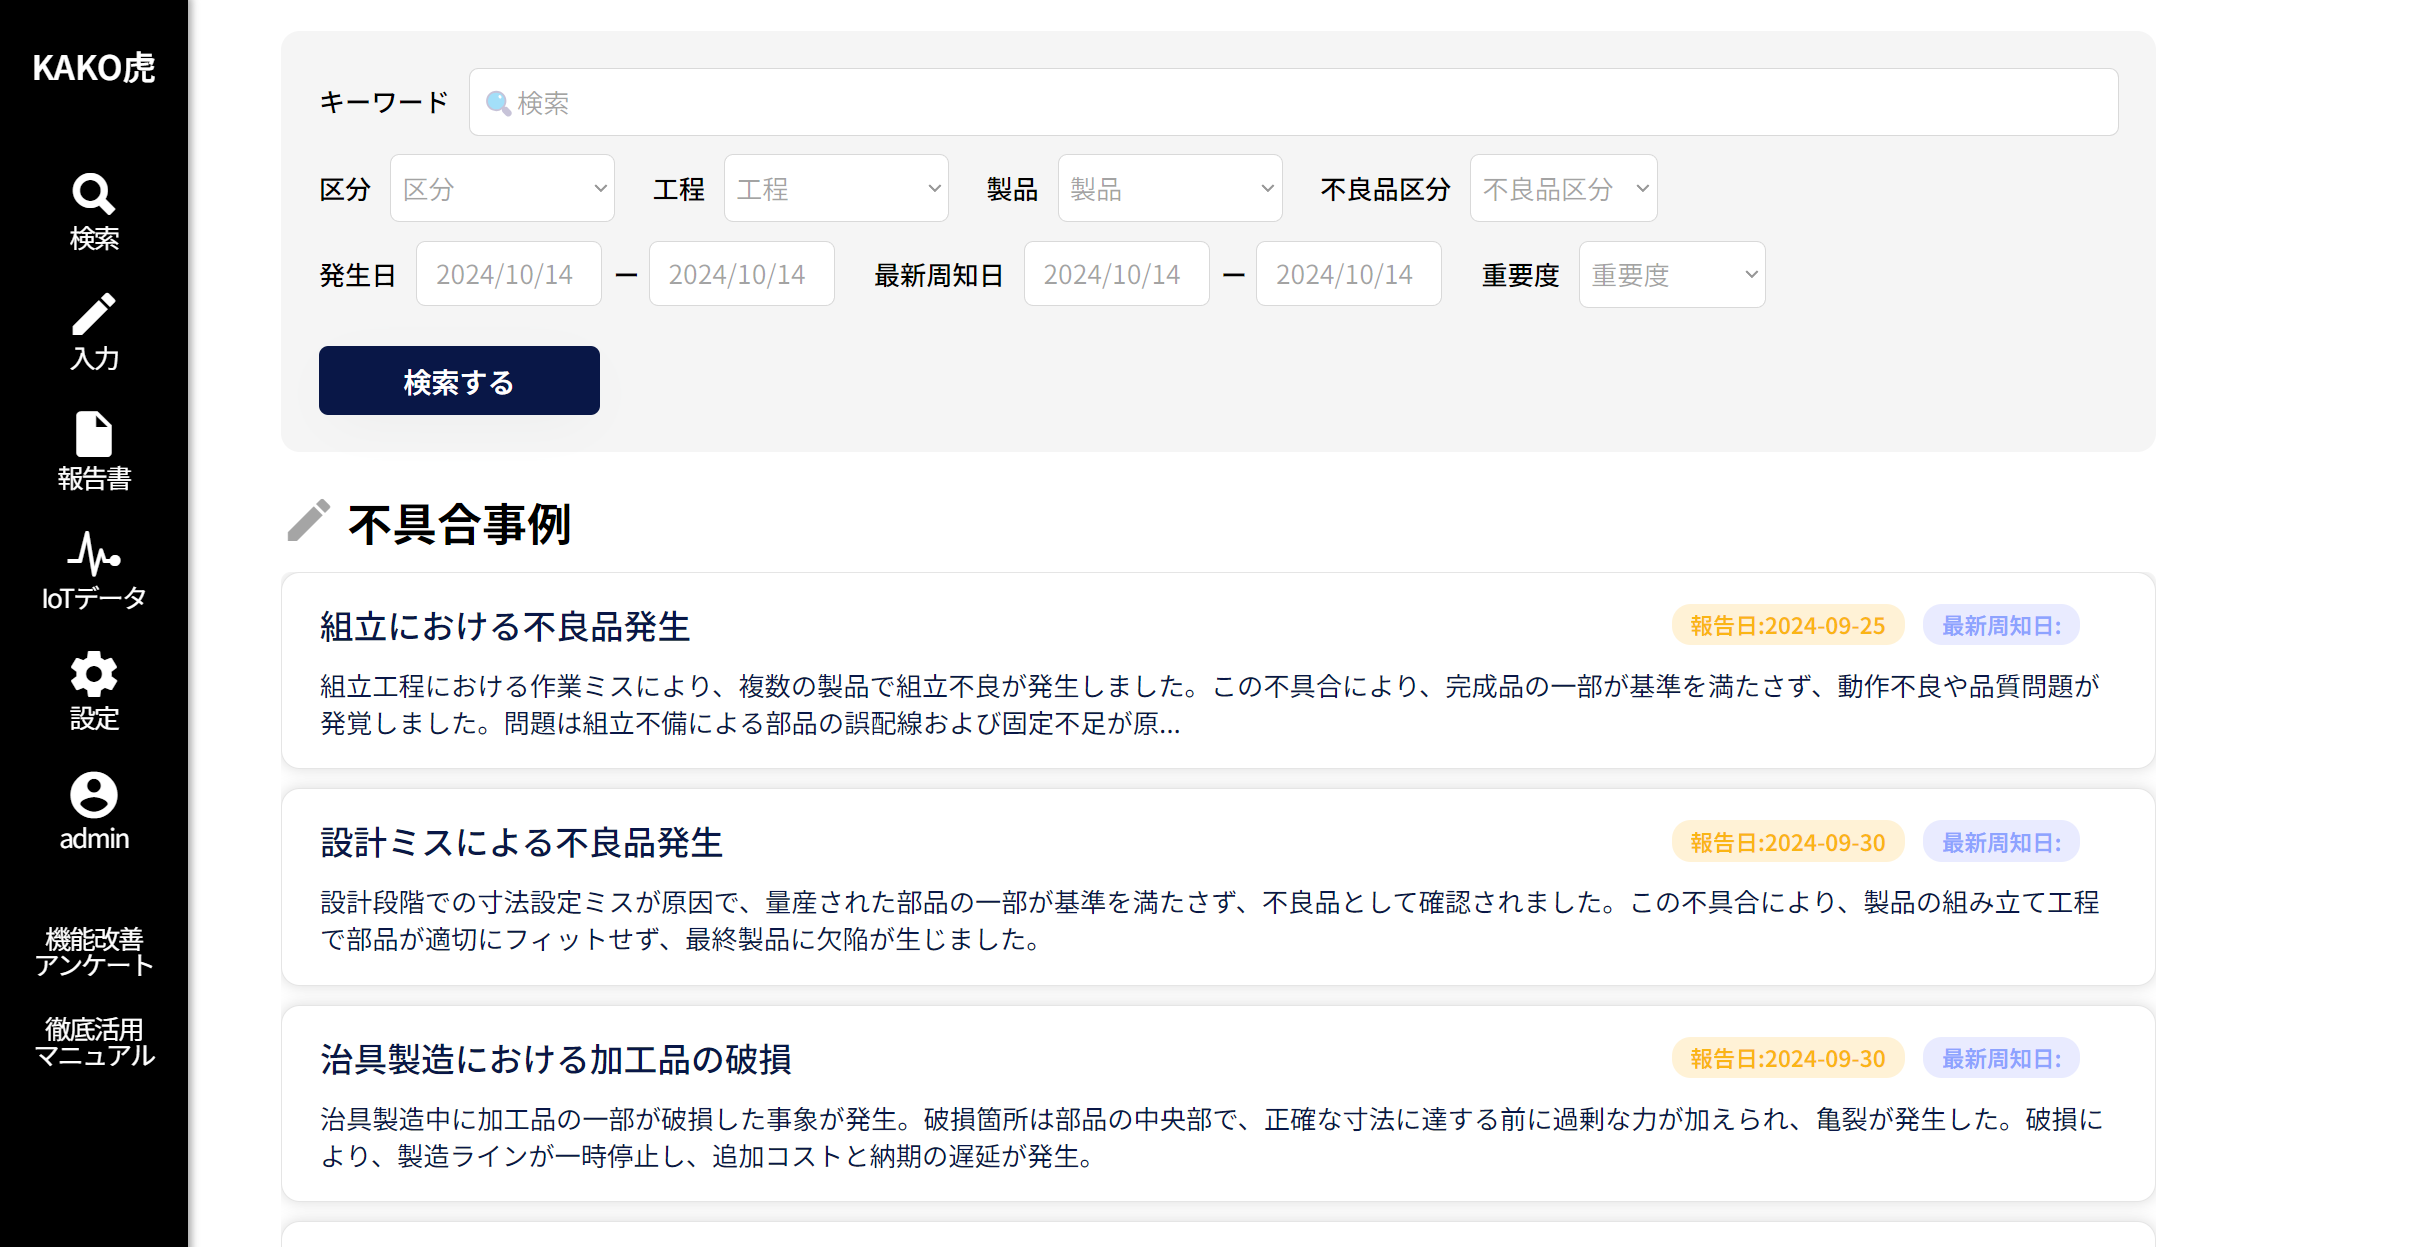The width and height of the screenshot is (2422, 1247).
Task: Expand the 工程 dropdown
Action: click(836, 188)
